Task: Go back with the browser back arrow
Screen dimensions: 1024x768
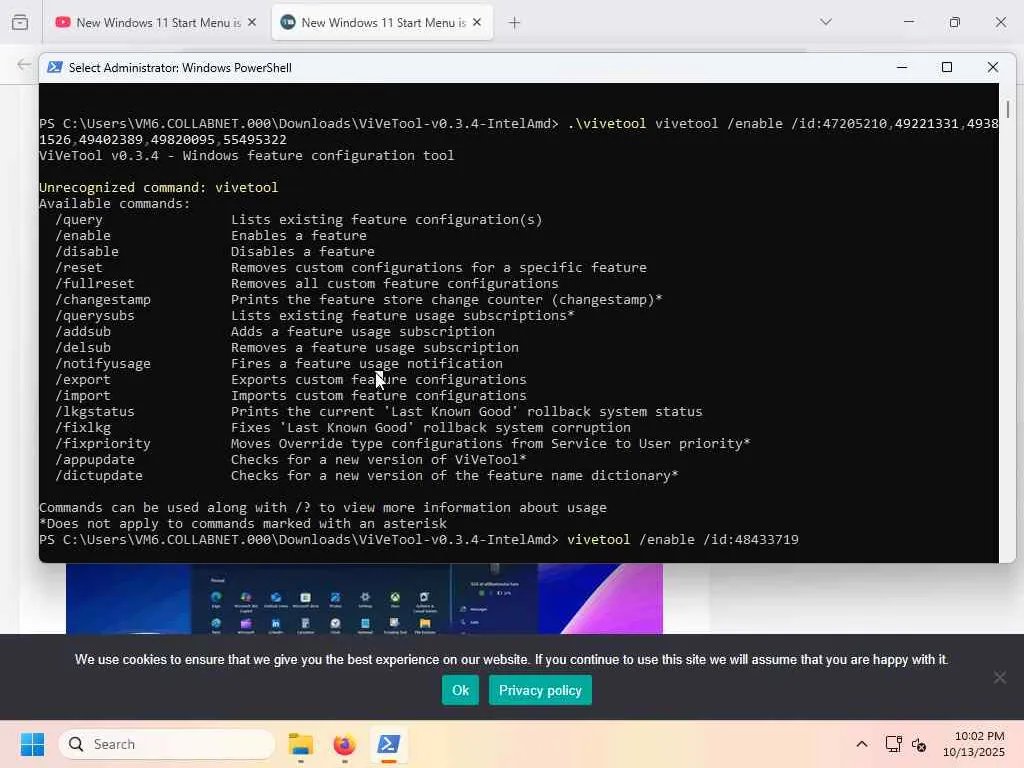Action: (x=24, y=64)
